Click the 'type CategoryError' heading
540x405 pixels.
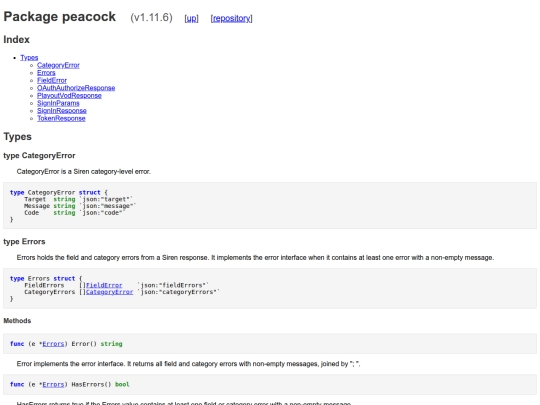point(39,156)
